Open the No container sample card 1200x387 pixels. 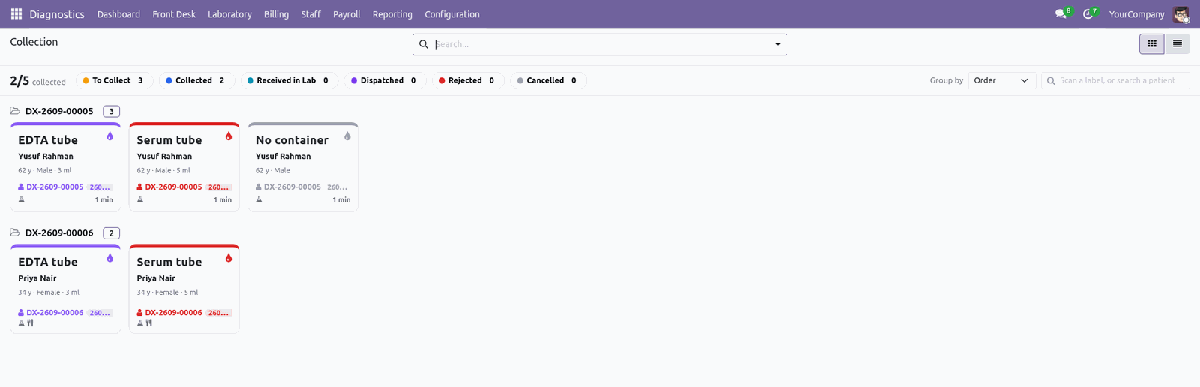click(303, 166)
